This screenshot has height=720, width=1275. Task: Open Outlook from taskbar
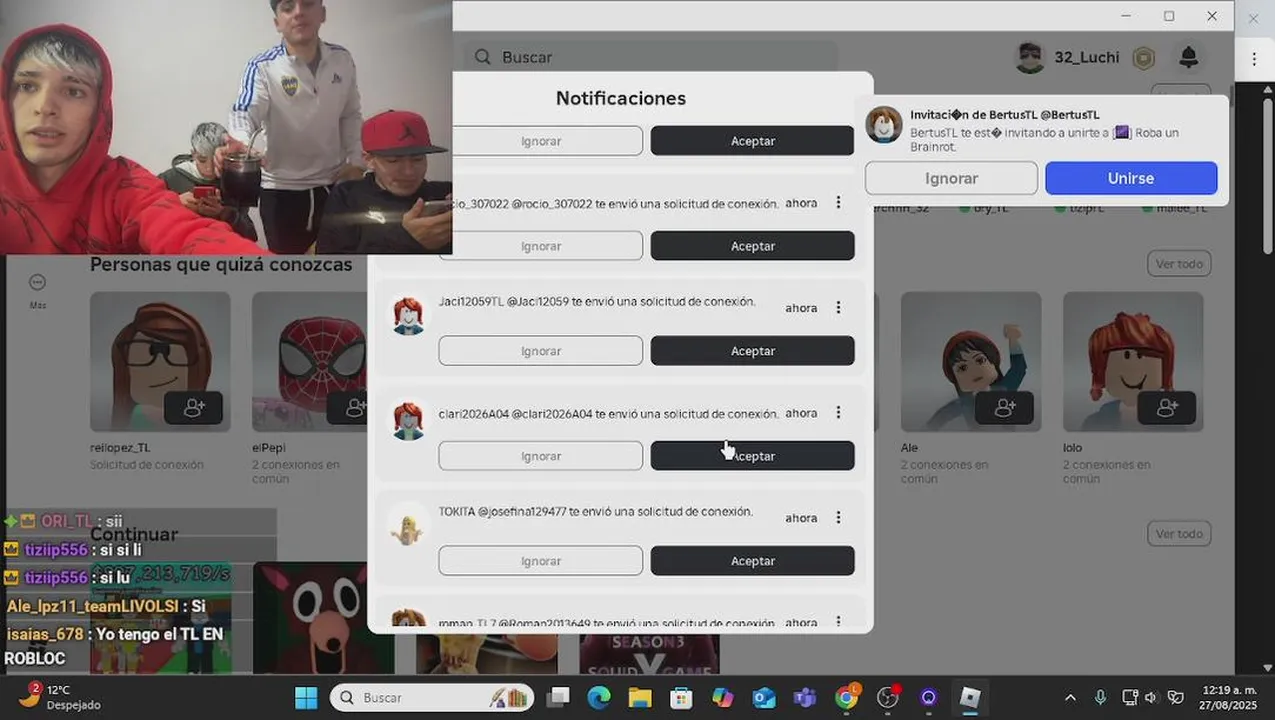tap(764, 697)
